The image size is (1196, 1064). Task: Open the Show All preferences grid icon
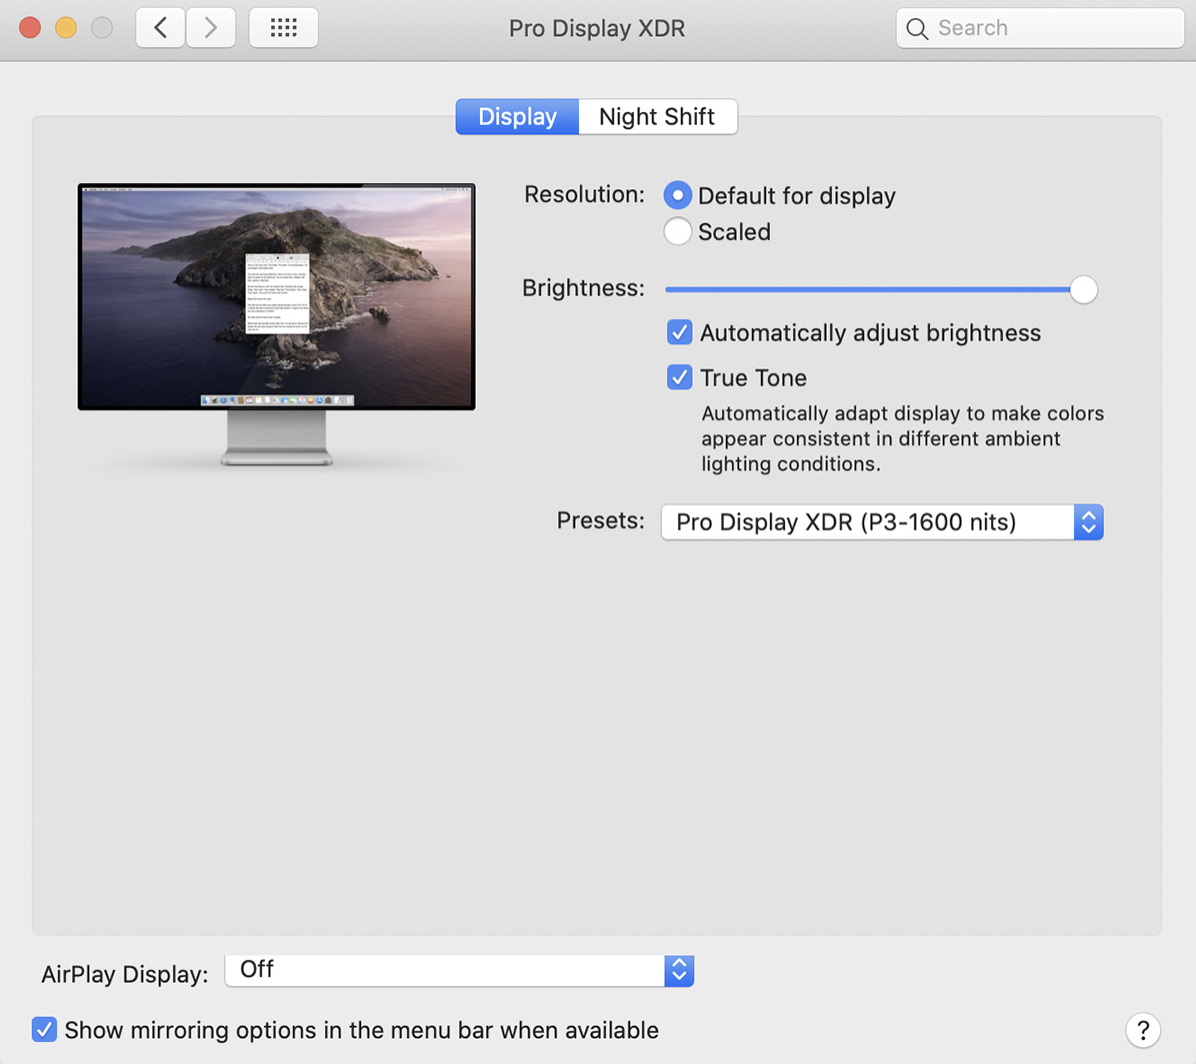click(x=283, y=27)
